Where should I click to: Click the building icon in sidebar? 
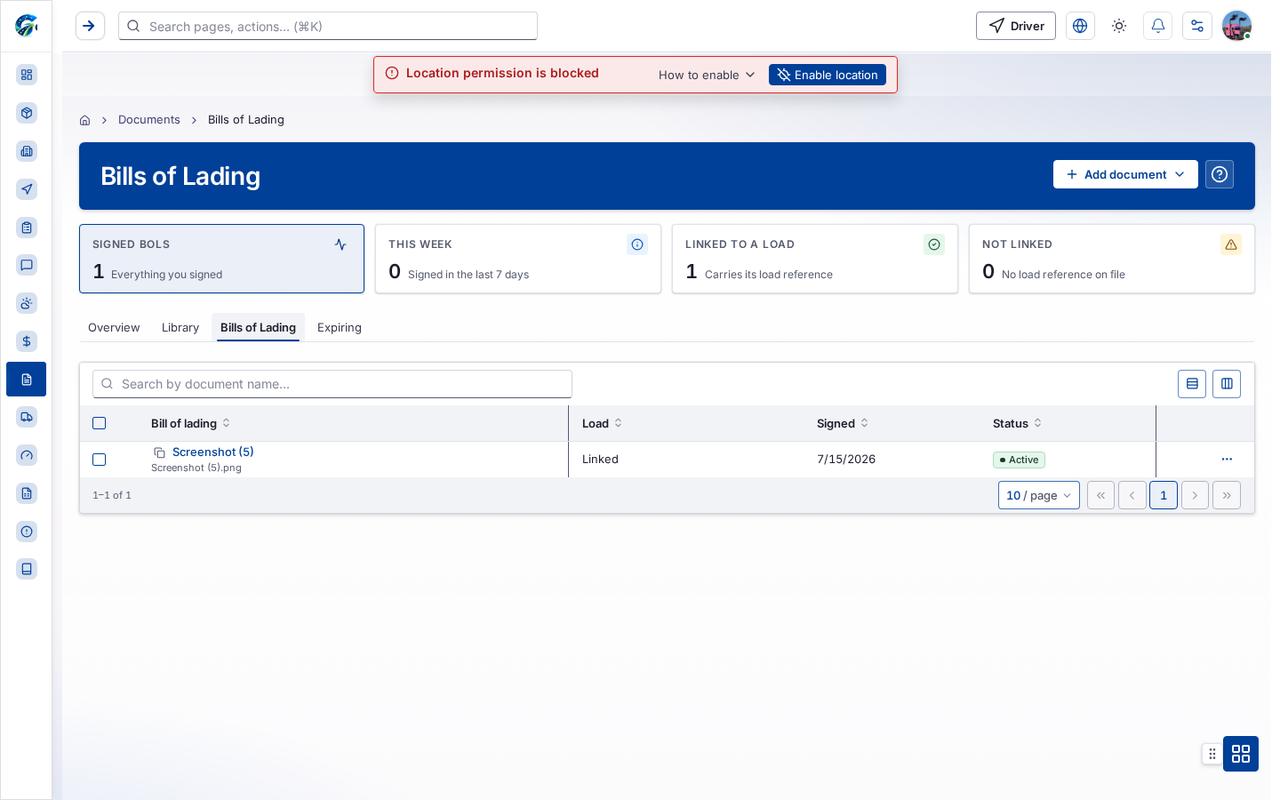click(27, 151)
